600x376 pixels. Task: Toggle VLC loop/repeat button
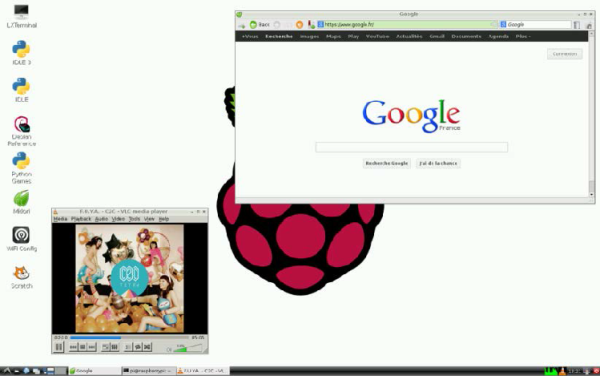tap(138, 347)
